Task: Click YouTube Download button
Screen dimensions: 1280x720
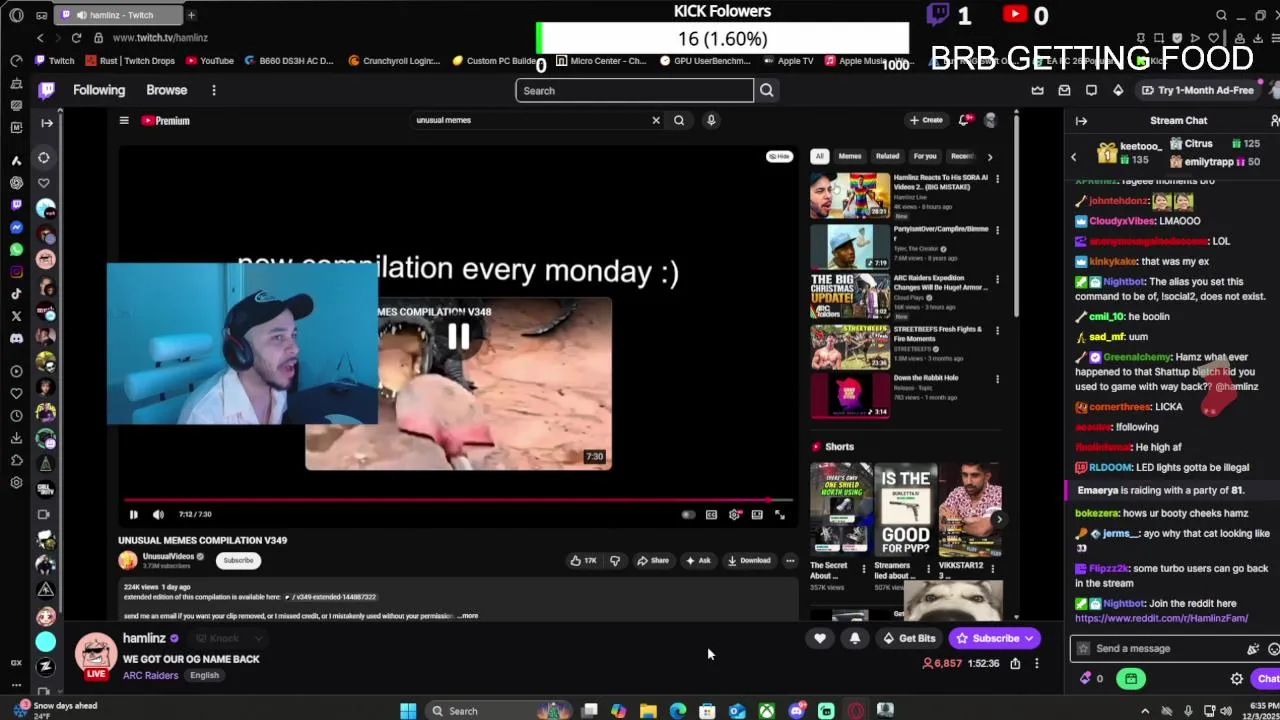Action: click(x=749, y=560)
